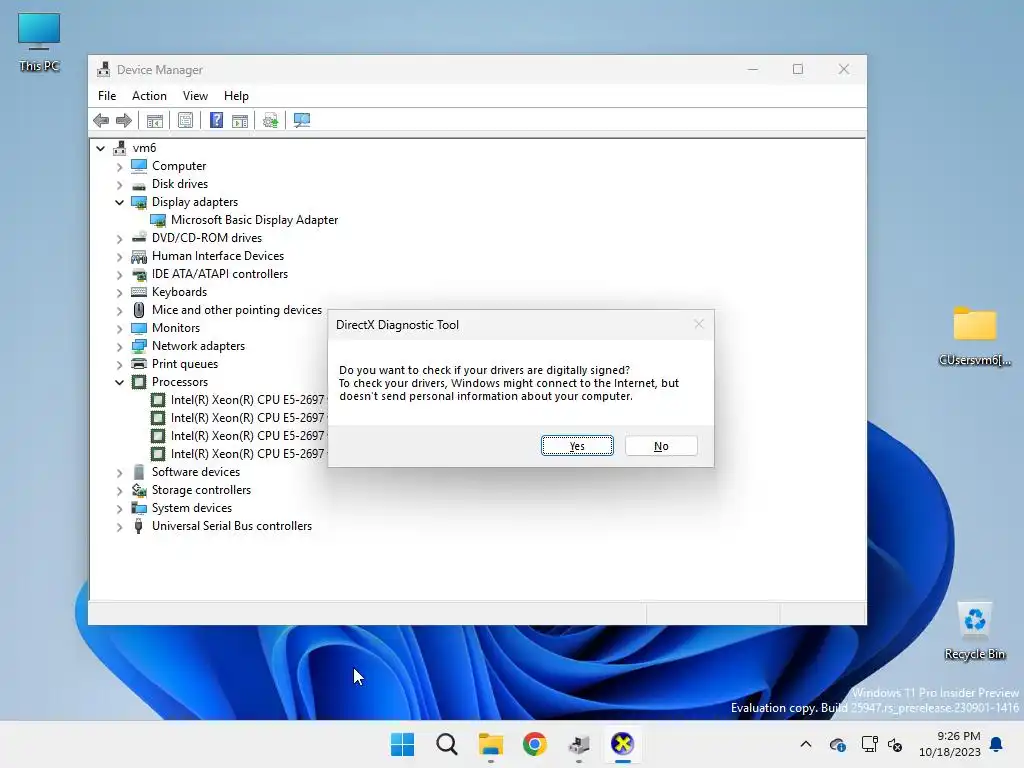Expand Mice and other pointing devices

pos(120,310)
